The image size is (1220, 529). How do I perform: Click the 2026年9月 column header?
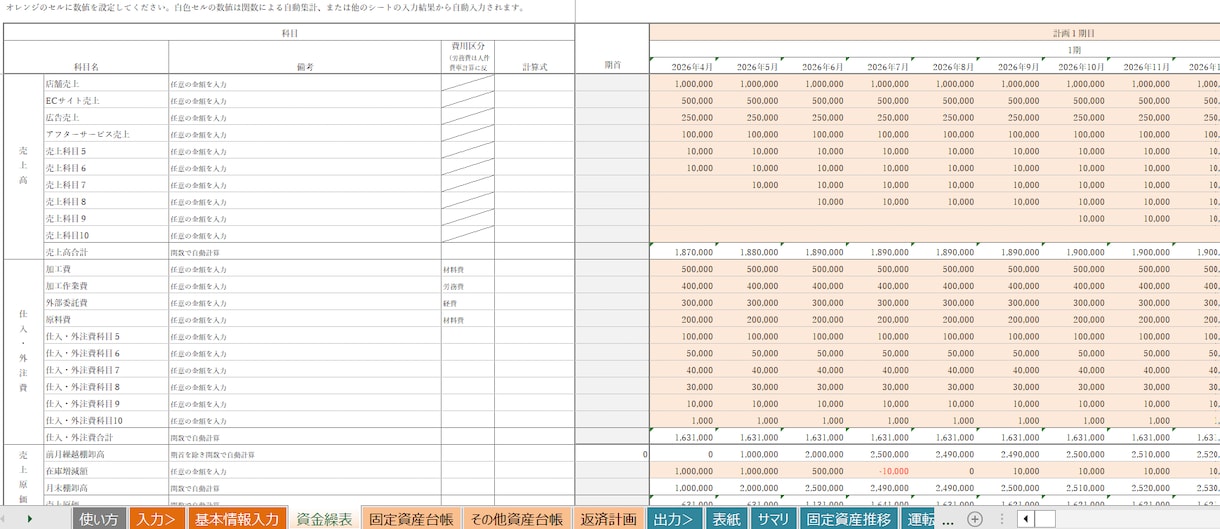tap(1008, 66)
